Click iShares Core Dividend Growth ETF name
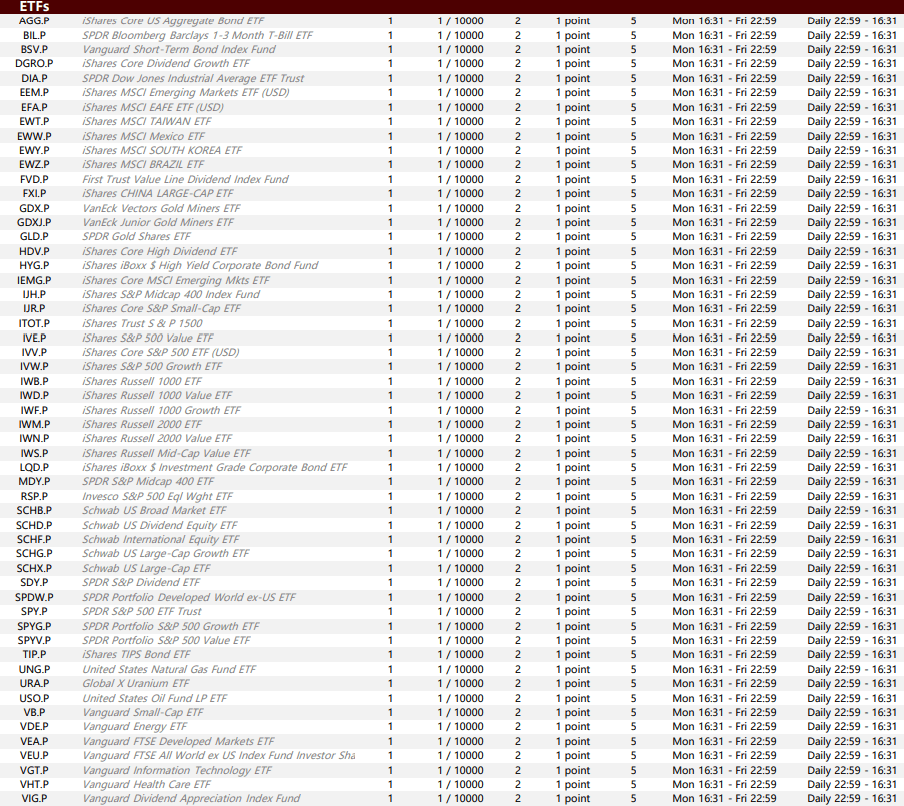The image size is (904, 806). tap(166, 63)
